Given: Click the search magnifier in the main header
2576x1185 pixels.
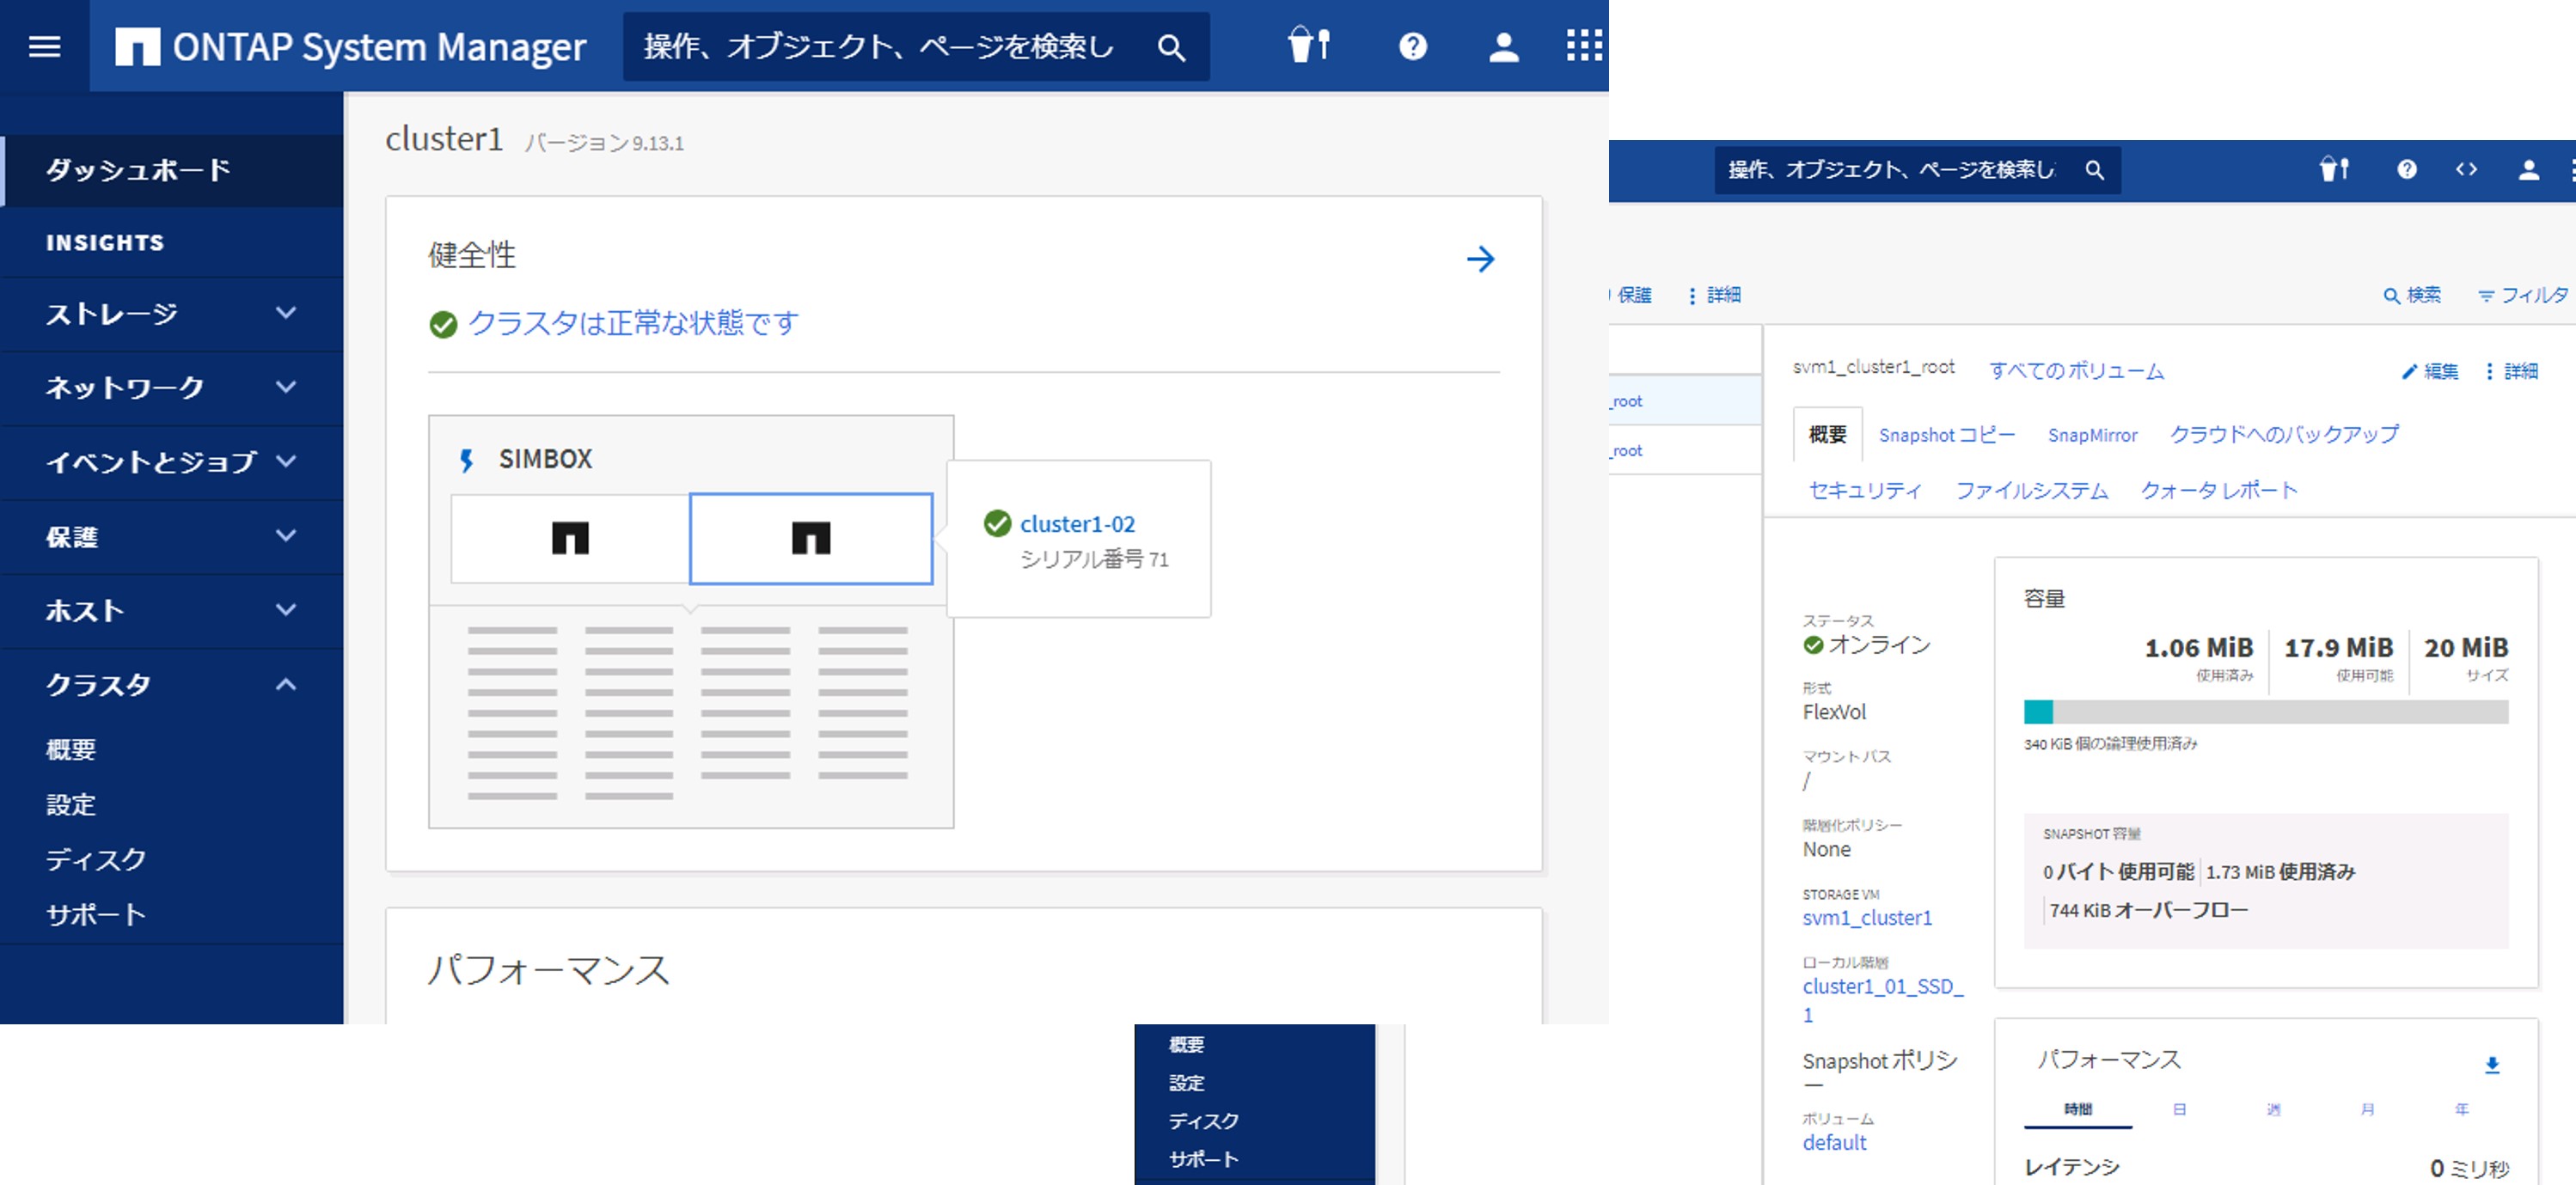Looking at the screenshot, I should point(1171,47).
